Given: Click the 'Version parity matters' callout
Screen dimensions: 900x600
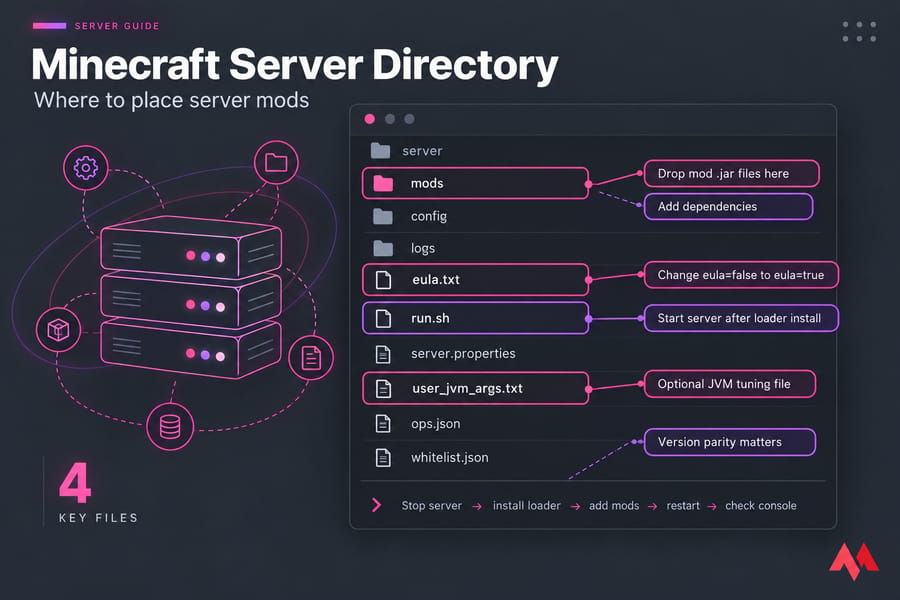Looking at the screenshot, I should click(730, 442).
